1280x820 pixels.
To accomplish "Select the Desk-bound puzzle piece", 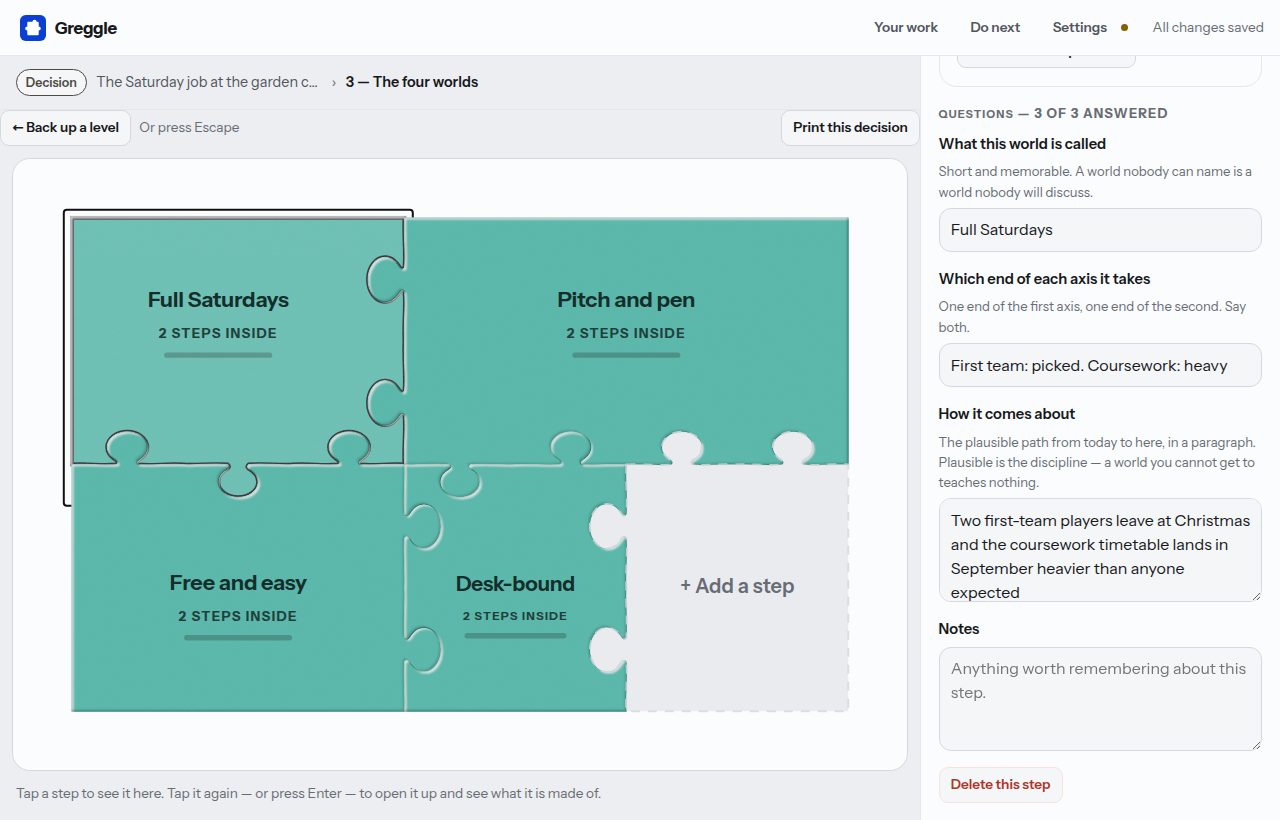I will tap(515, 588).
